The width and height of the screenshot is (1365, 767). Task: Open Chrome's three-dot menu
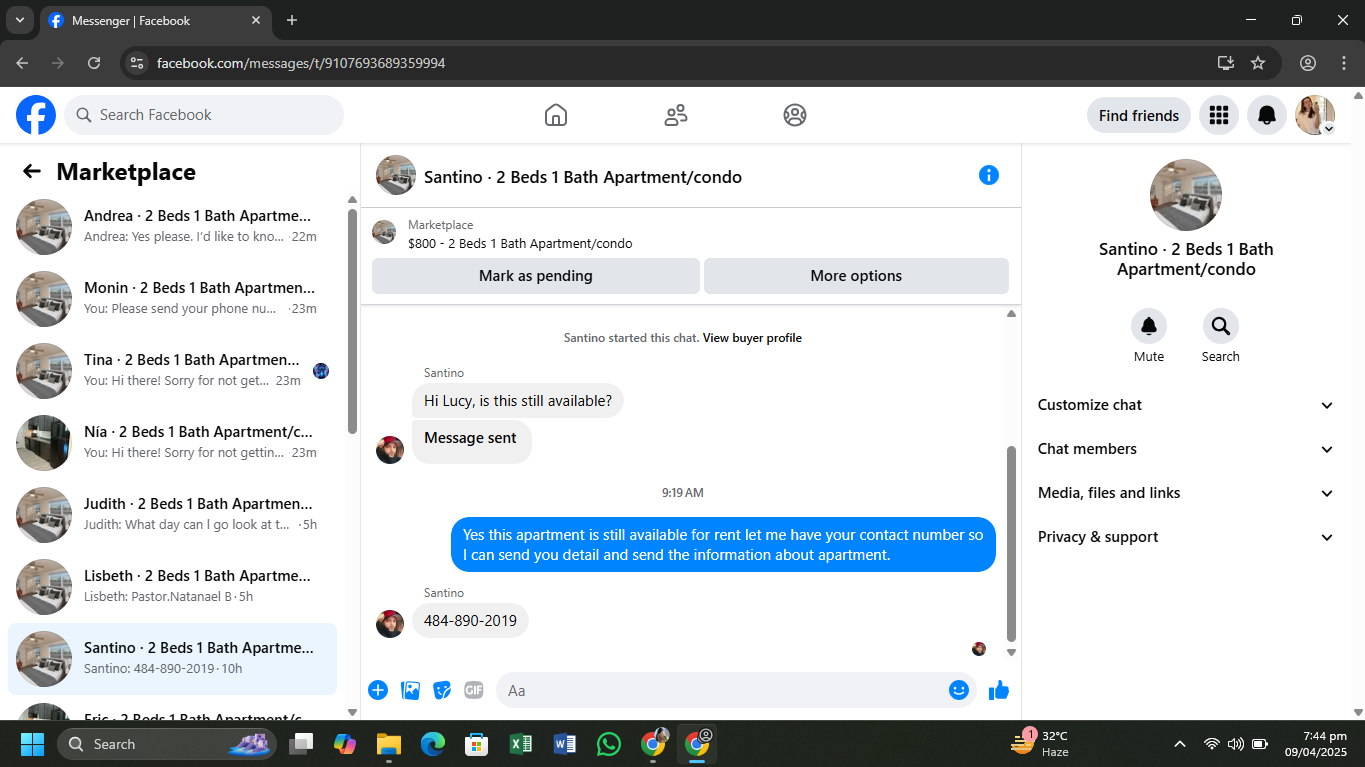[x=1344, y=63]
